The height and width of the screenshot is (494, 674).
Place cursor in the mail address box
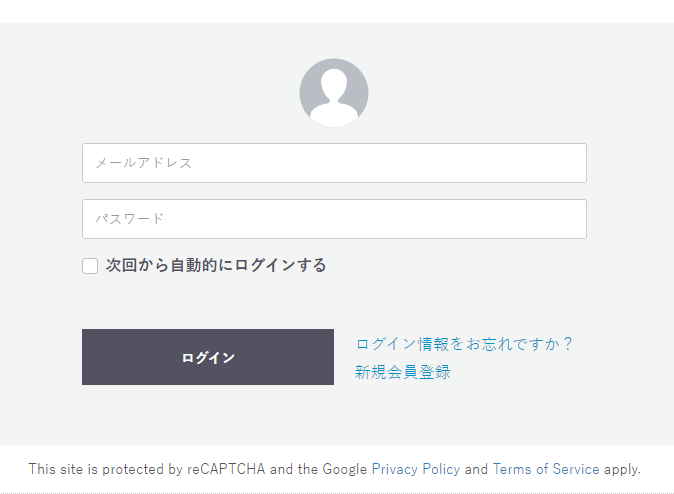pyautogui.click(x=334, y=163)
